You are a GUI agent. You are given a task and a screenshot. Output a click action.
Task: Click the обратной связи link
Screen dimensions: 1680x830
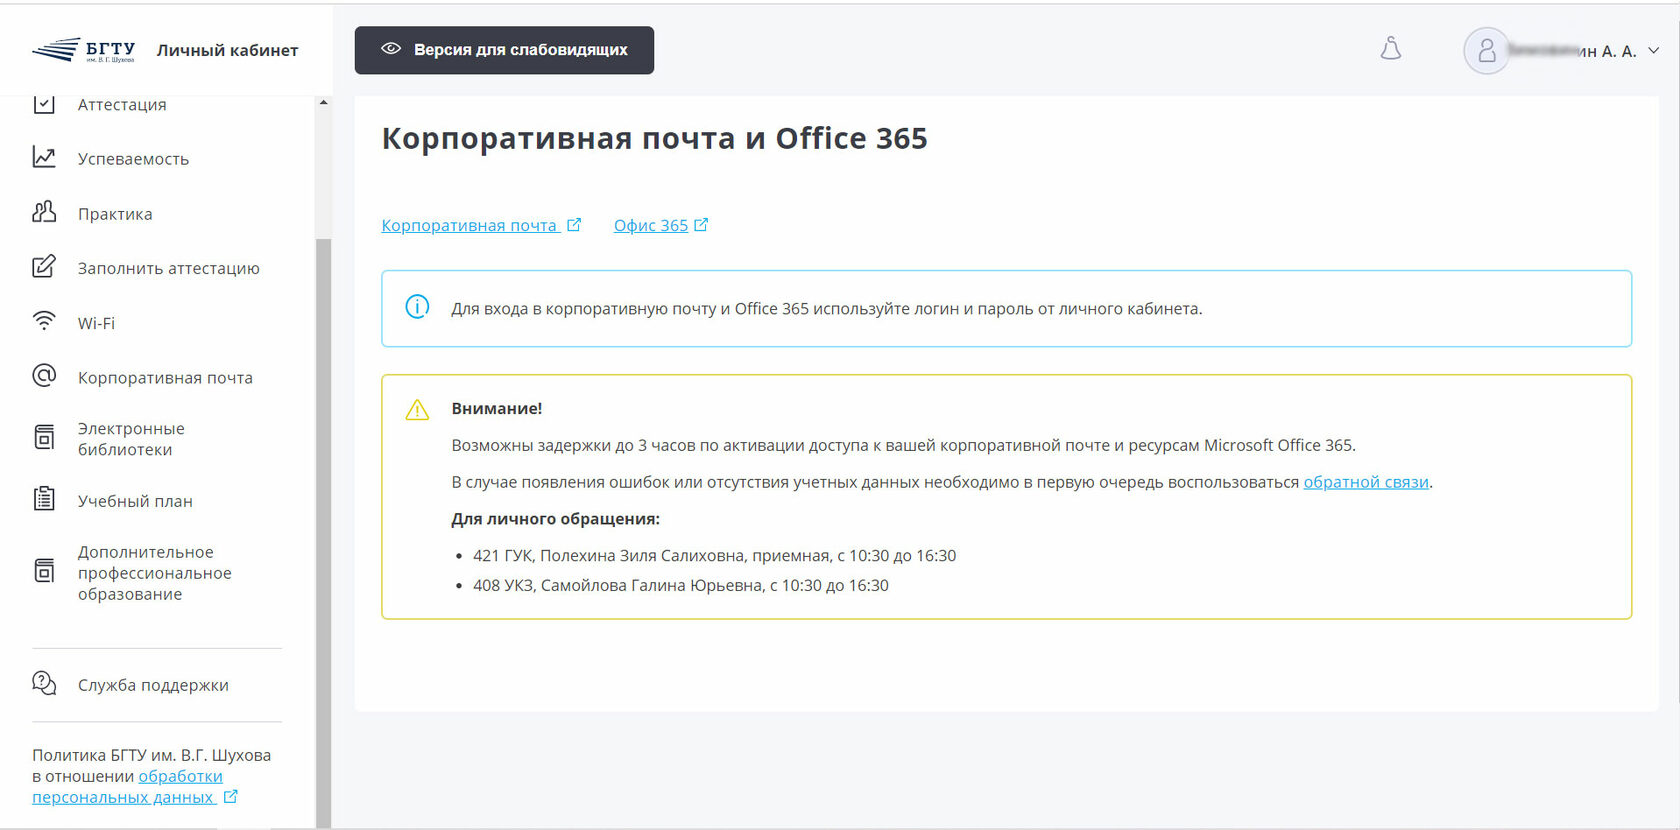point(1366,482)
